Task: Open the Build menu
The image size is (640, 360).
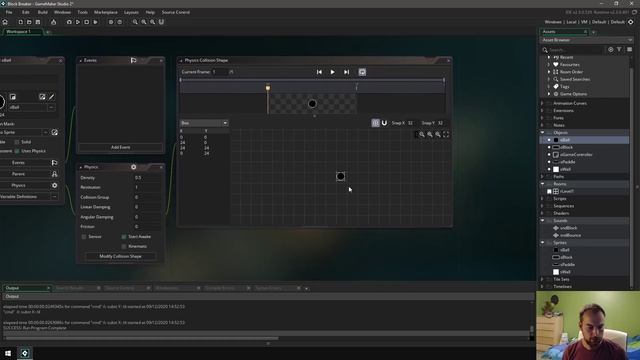Action: [x=42, y=12]
